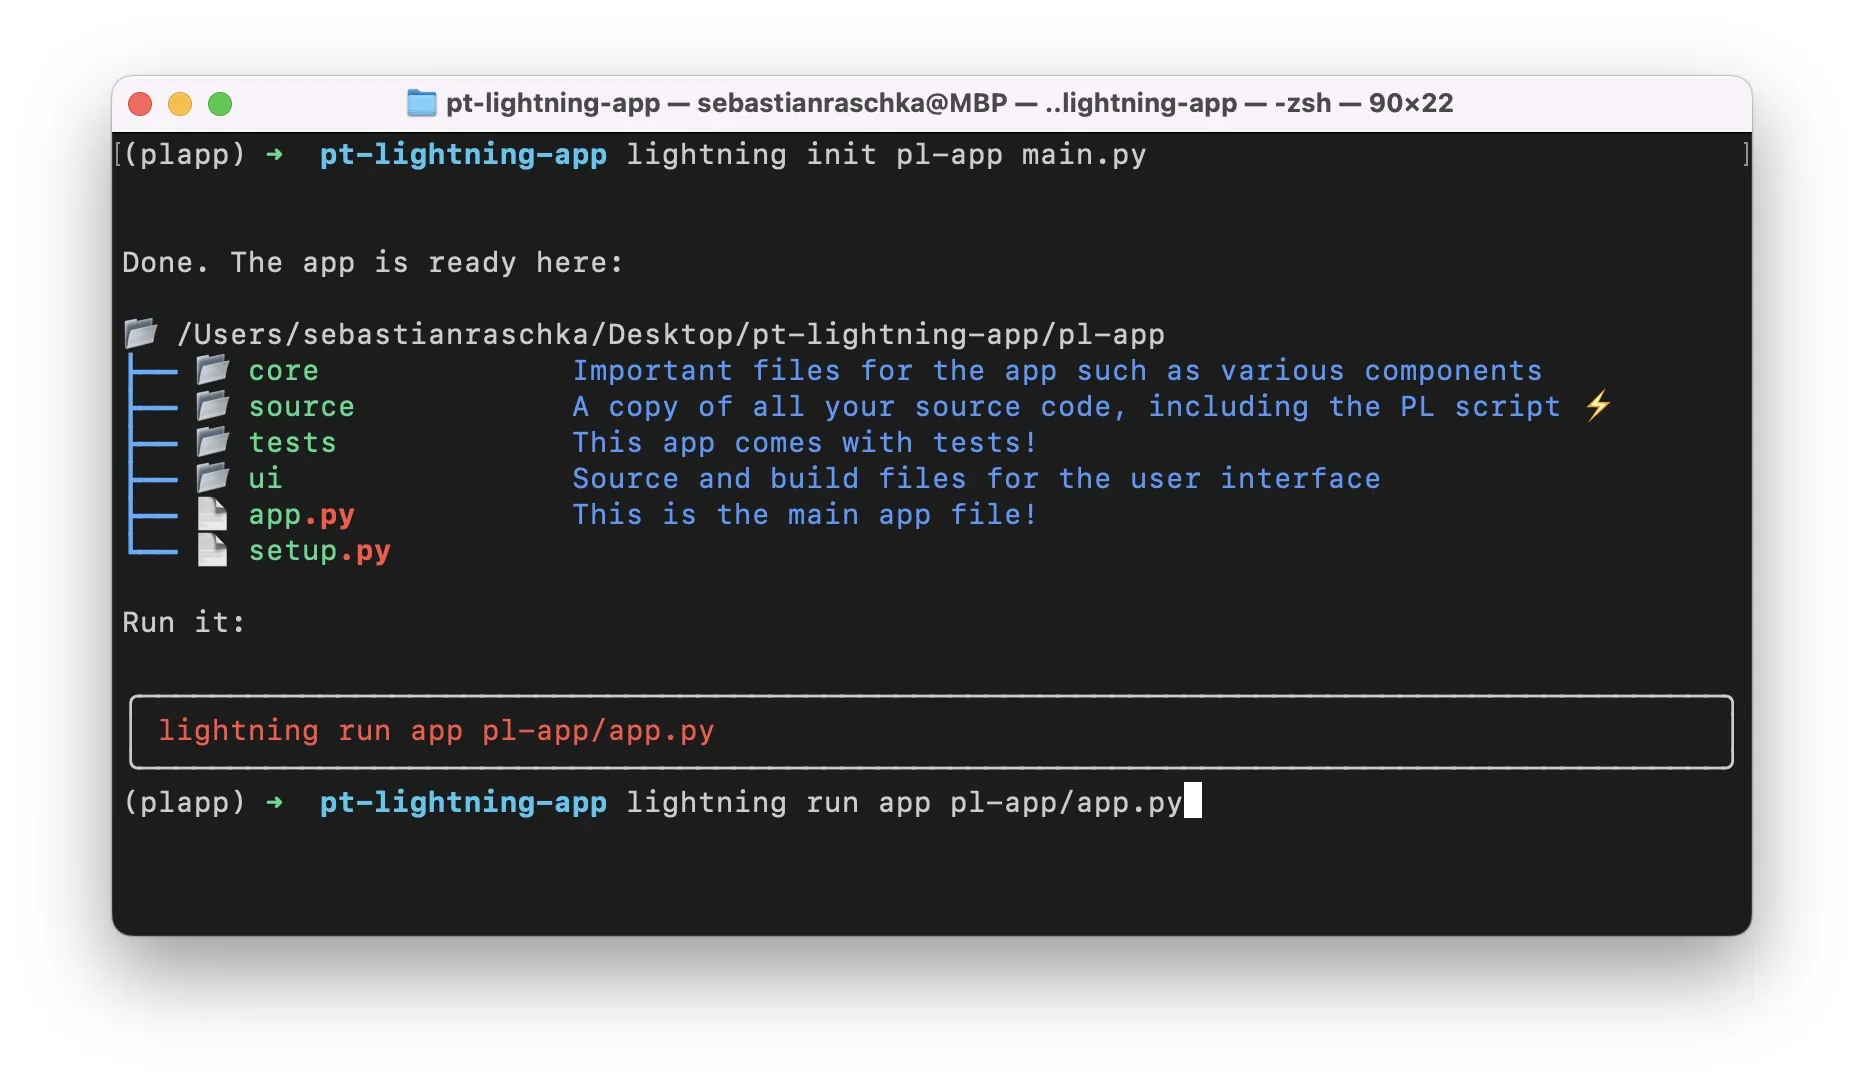Click the 'app.py' file name in tree
The height and width of the screenshot is (1084, 1864).
point(302,515)
